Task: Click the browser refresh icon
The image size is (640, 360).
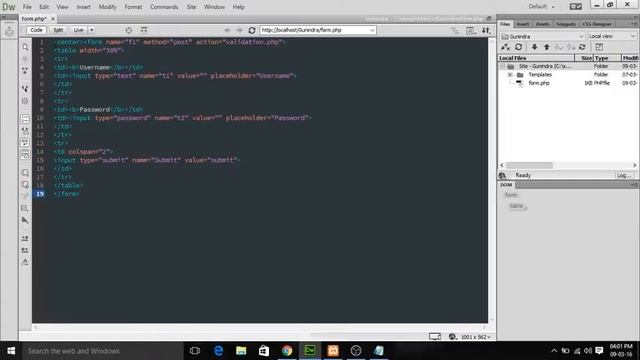Action: (x=252, y=30)
